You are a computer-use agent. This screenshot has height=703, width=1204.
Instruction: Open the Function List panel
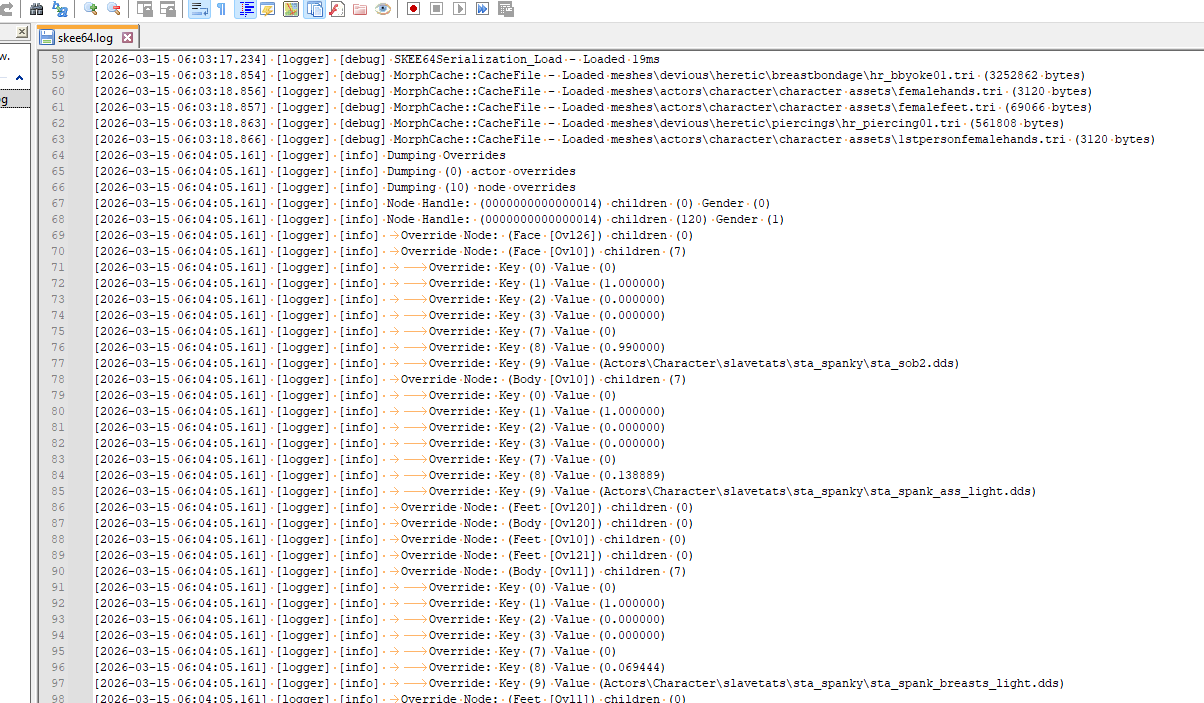337,9
